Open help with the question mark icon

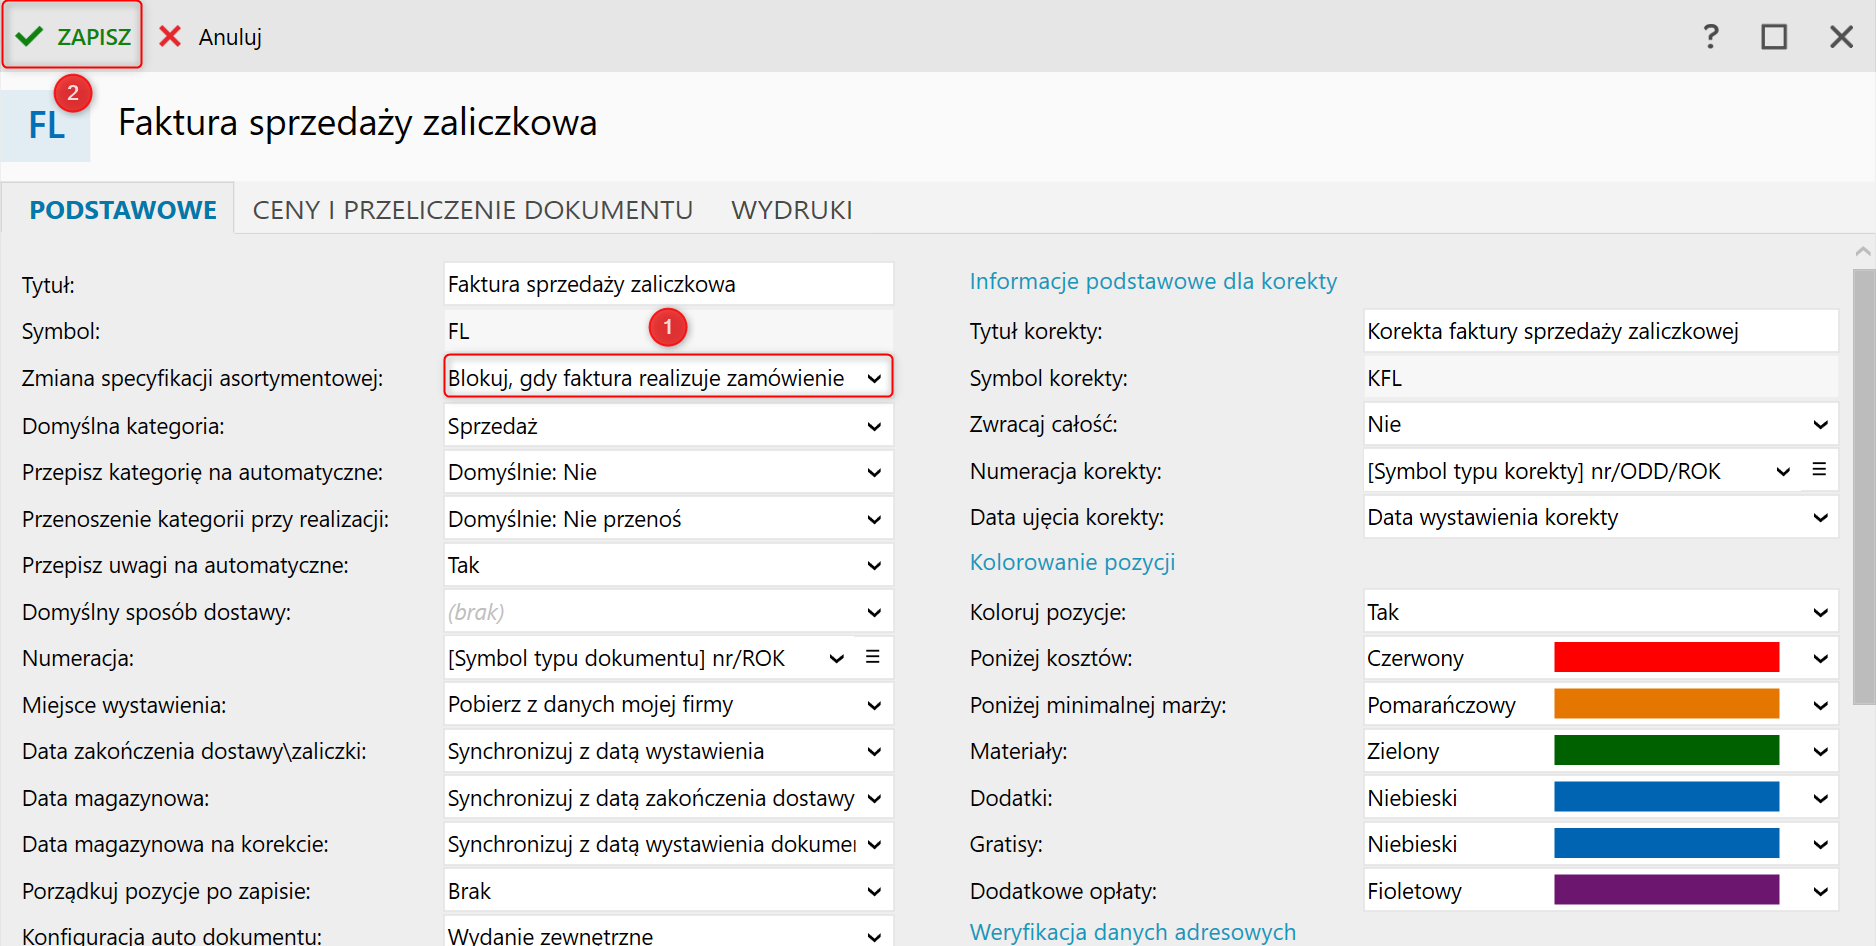pyautogui.click(x=1710, y=37)
